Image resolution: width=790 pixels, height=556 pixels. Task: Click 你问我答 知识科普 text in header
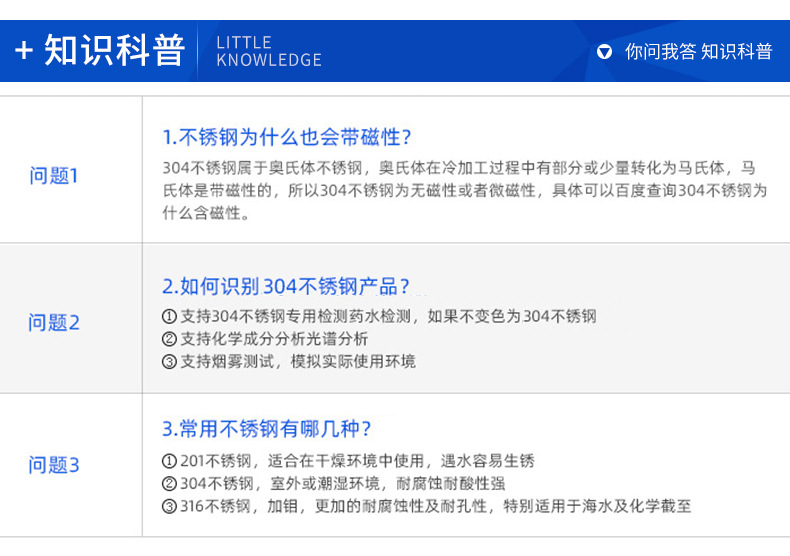(x=698, y=51)
